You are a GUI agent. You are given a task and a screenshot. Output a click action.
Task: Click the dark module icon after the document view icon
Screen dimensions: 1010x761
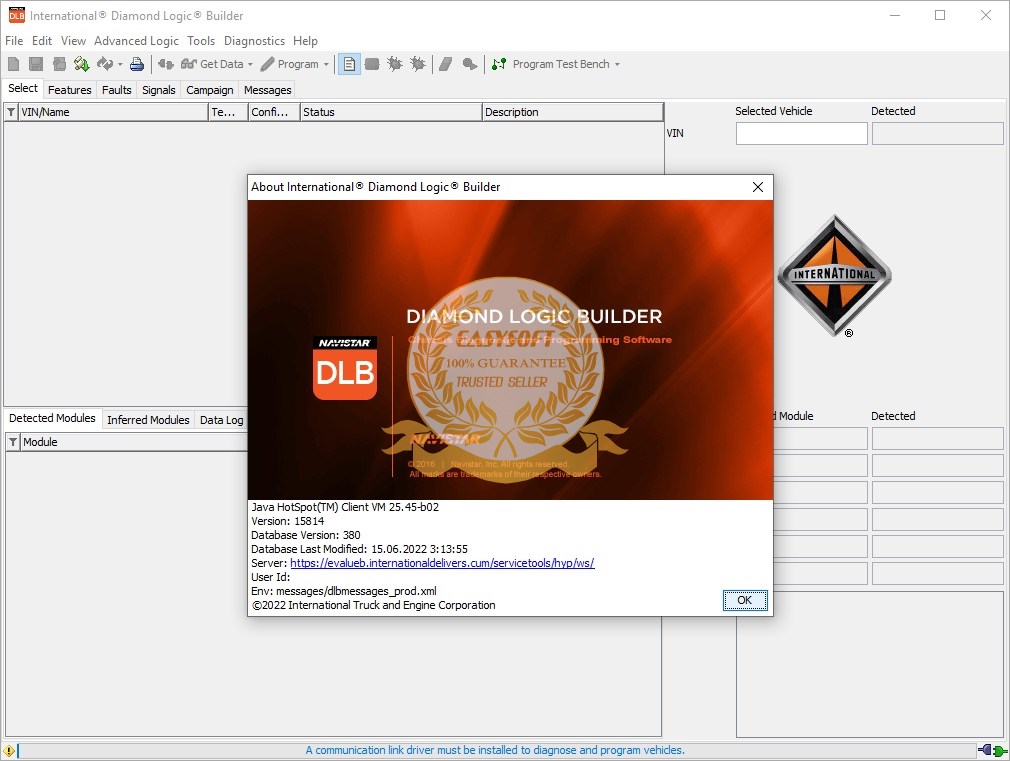point(372,64)
